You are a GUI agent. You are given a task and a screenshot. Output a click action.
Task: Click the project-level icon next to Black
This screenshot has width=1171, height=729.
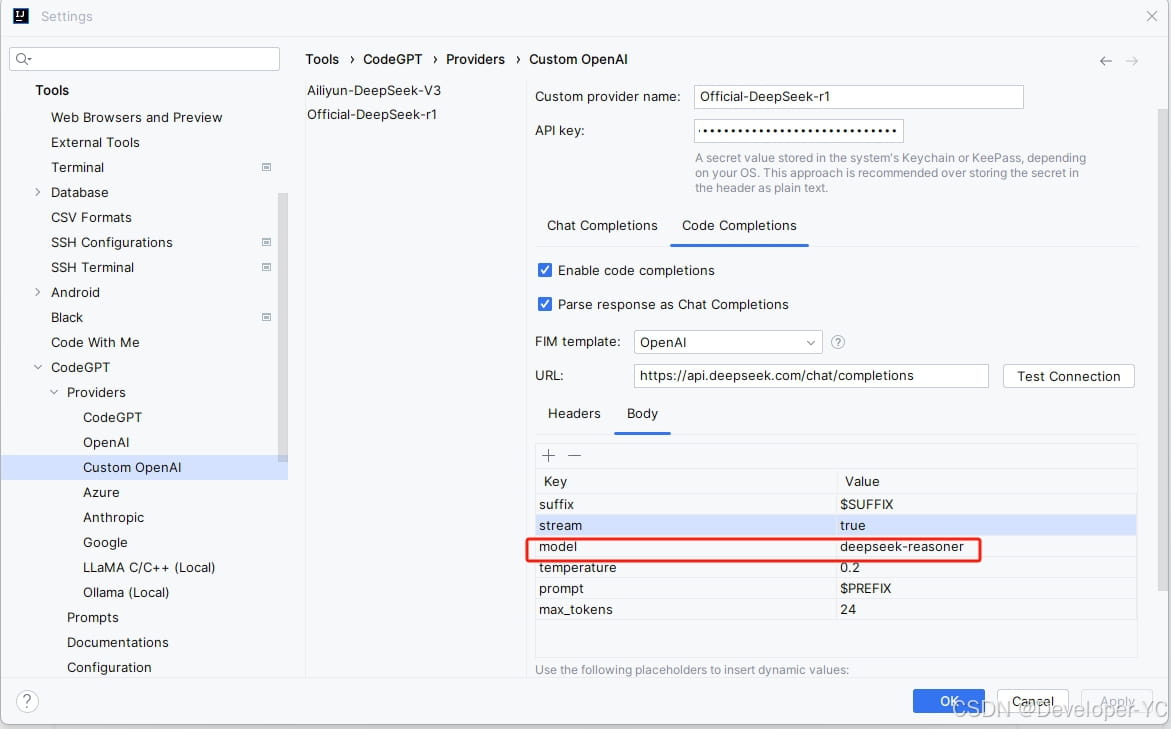point(266,317)
